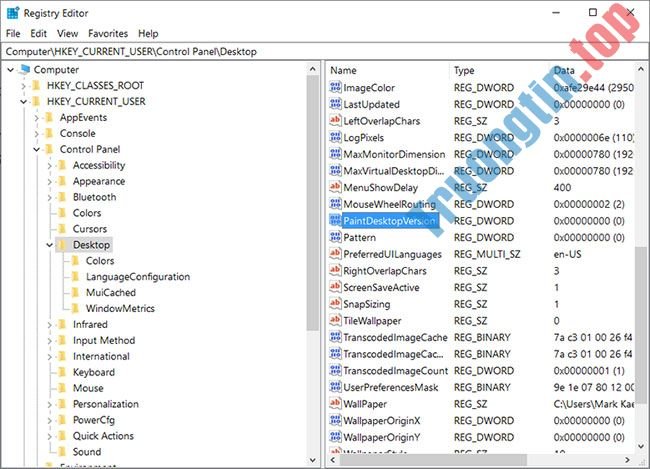Open the Help menu
Viewport: 650px width, 469px height.
[148, 33]
